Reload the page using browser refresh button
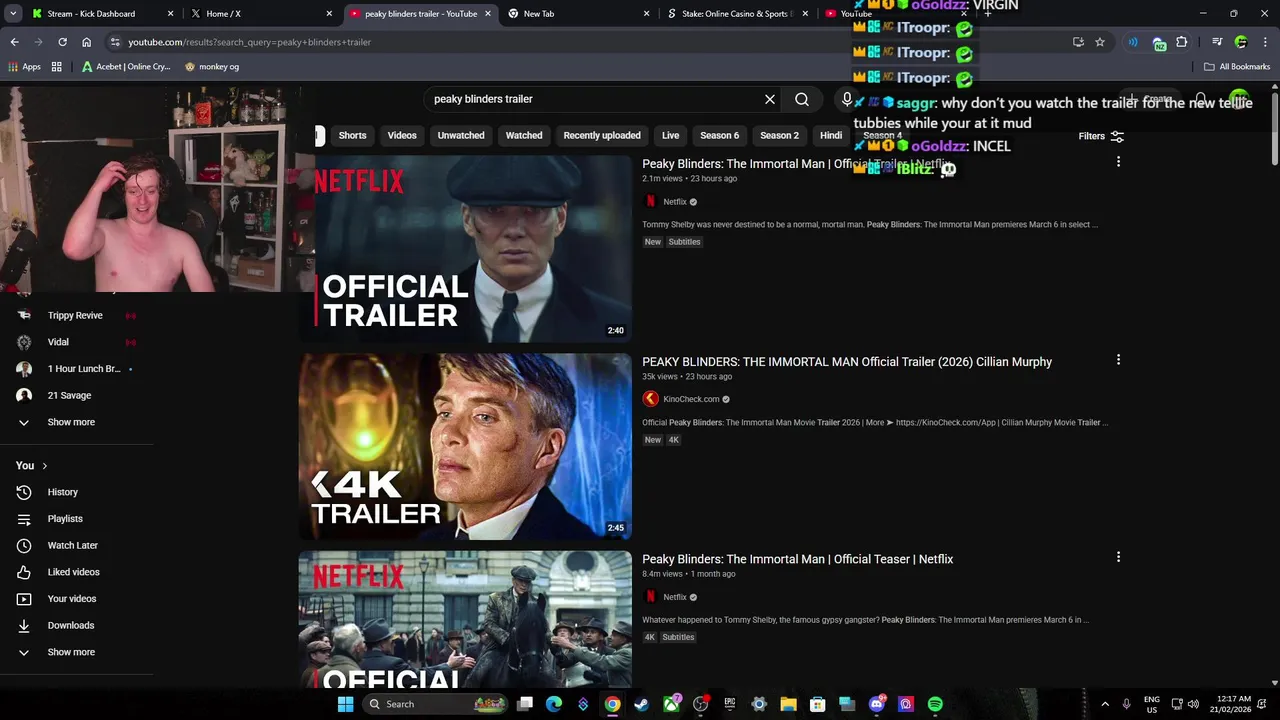Viewport: 1280px width, 720px height. coord(62,42)
